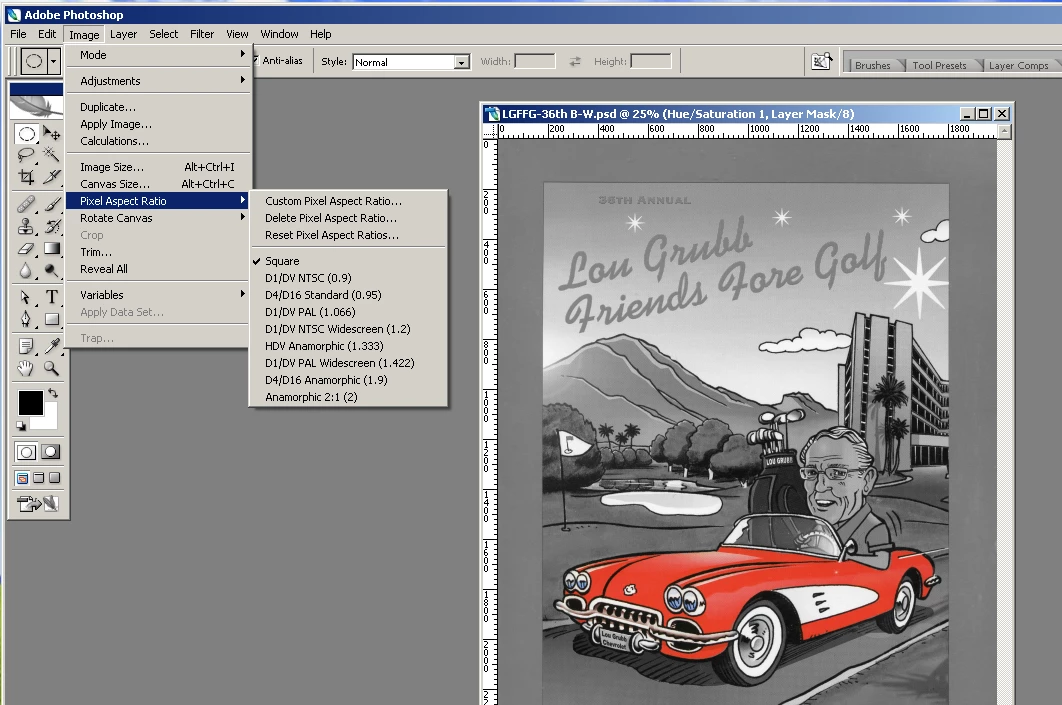
Task: Click the Width input field
Action: (x=534, y=61)
